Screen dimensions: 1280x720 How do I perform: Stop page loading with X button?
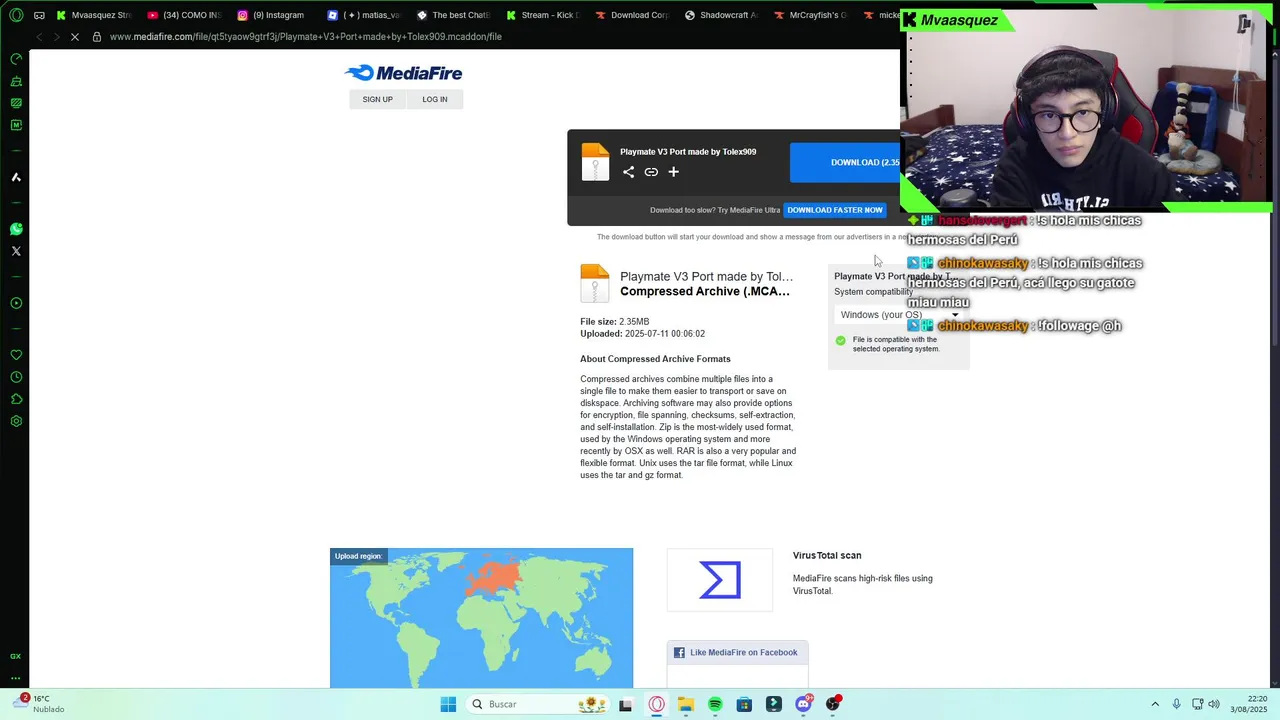tap(75, 37)
